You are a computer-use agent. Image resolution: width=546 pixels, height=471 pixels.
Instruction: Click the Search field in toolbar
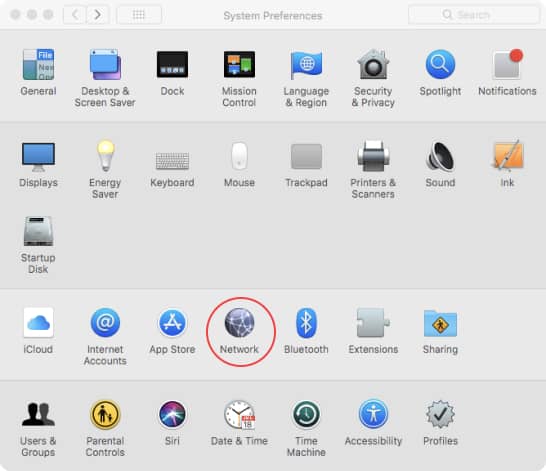(x=474, y=15)
